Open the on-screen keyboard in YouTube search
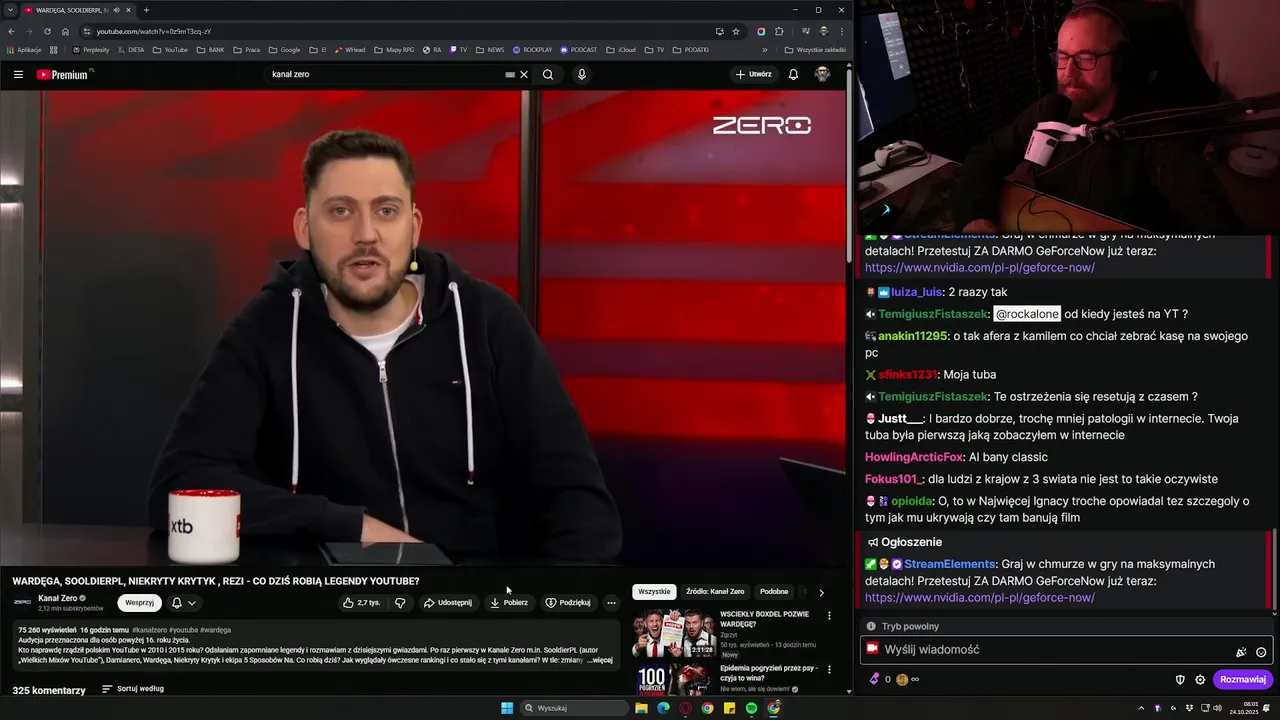Screen dimensions: 1280x720 (510, 74)
